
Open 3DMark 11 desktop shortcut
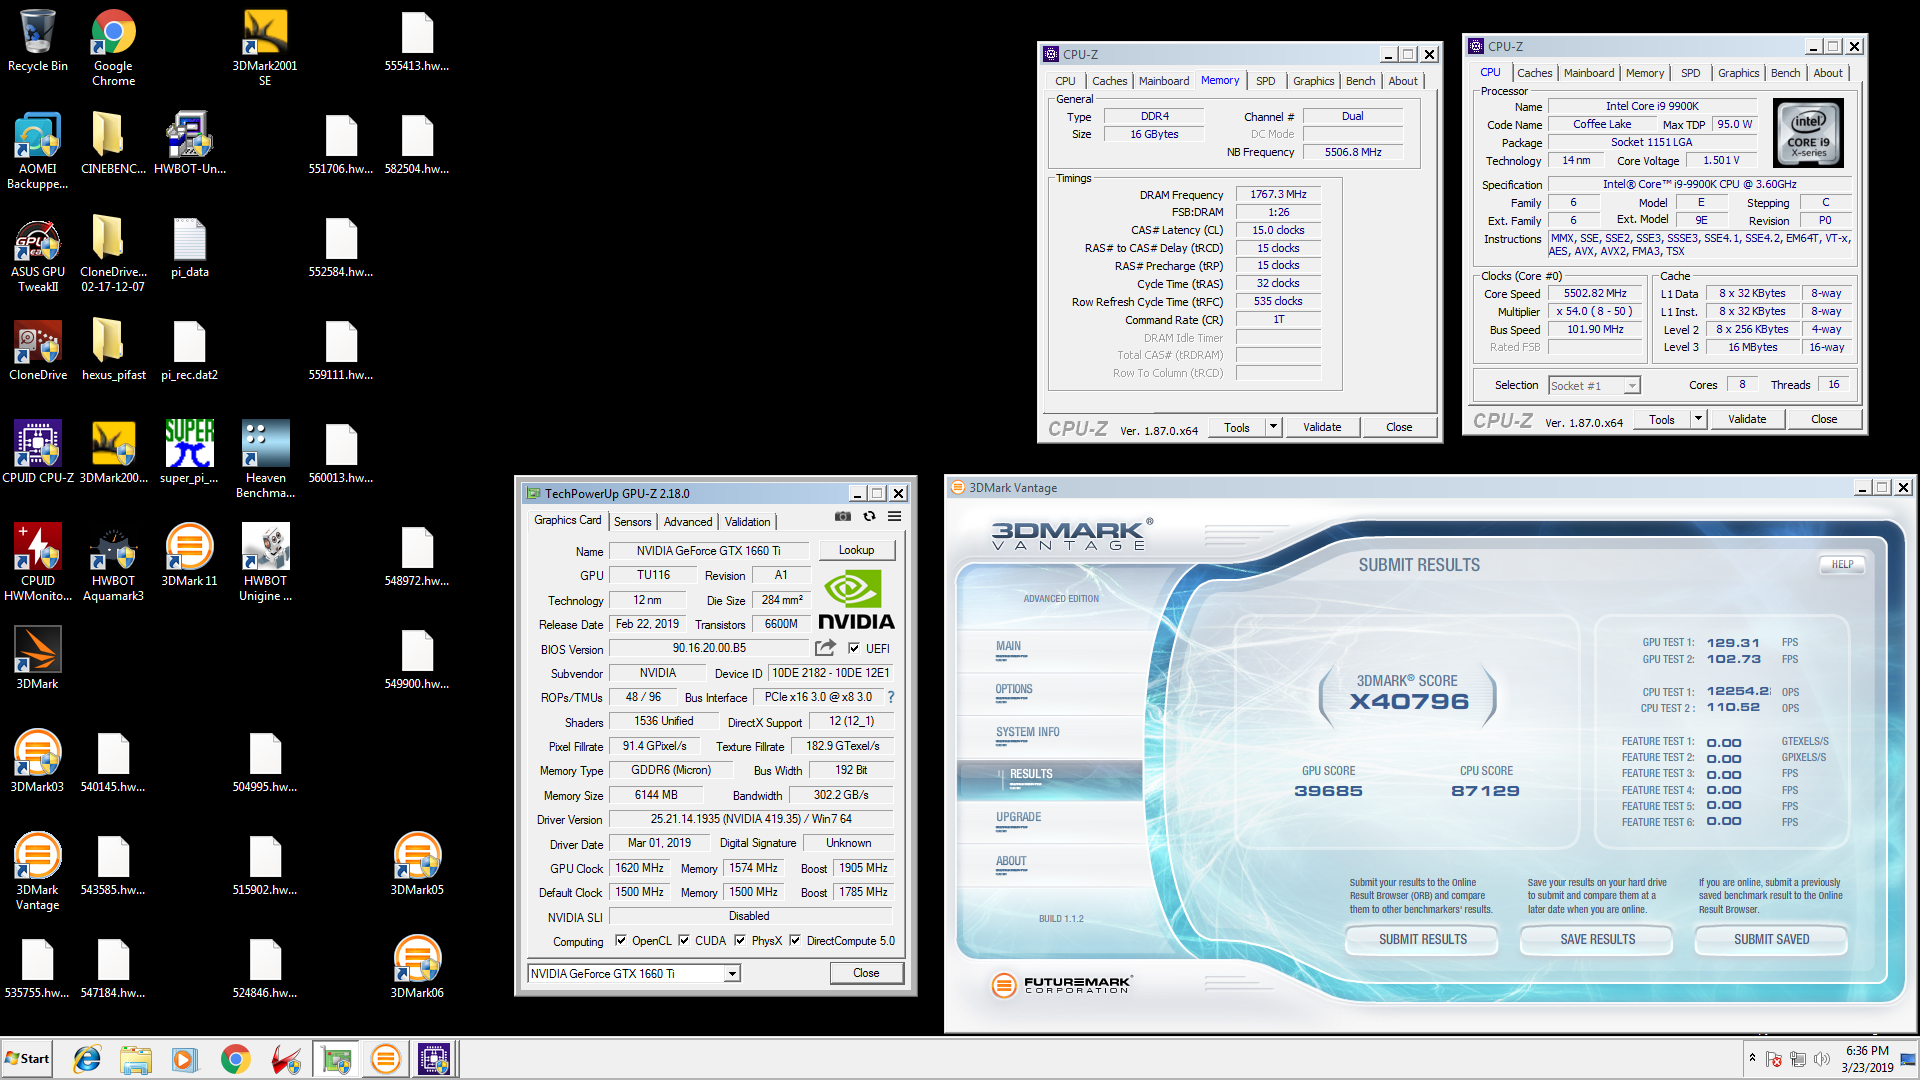click(x=190, y=556)
